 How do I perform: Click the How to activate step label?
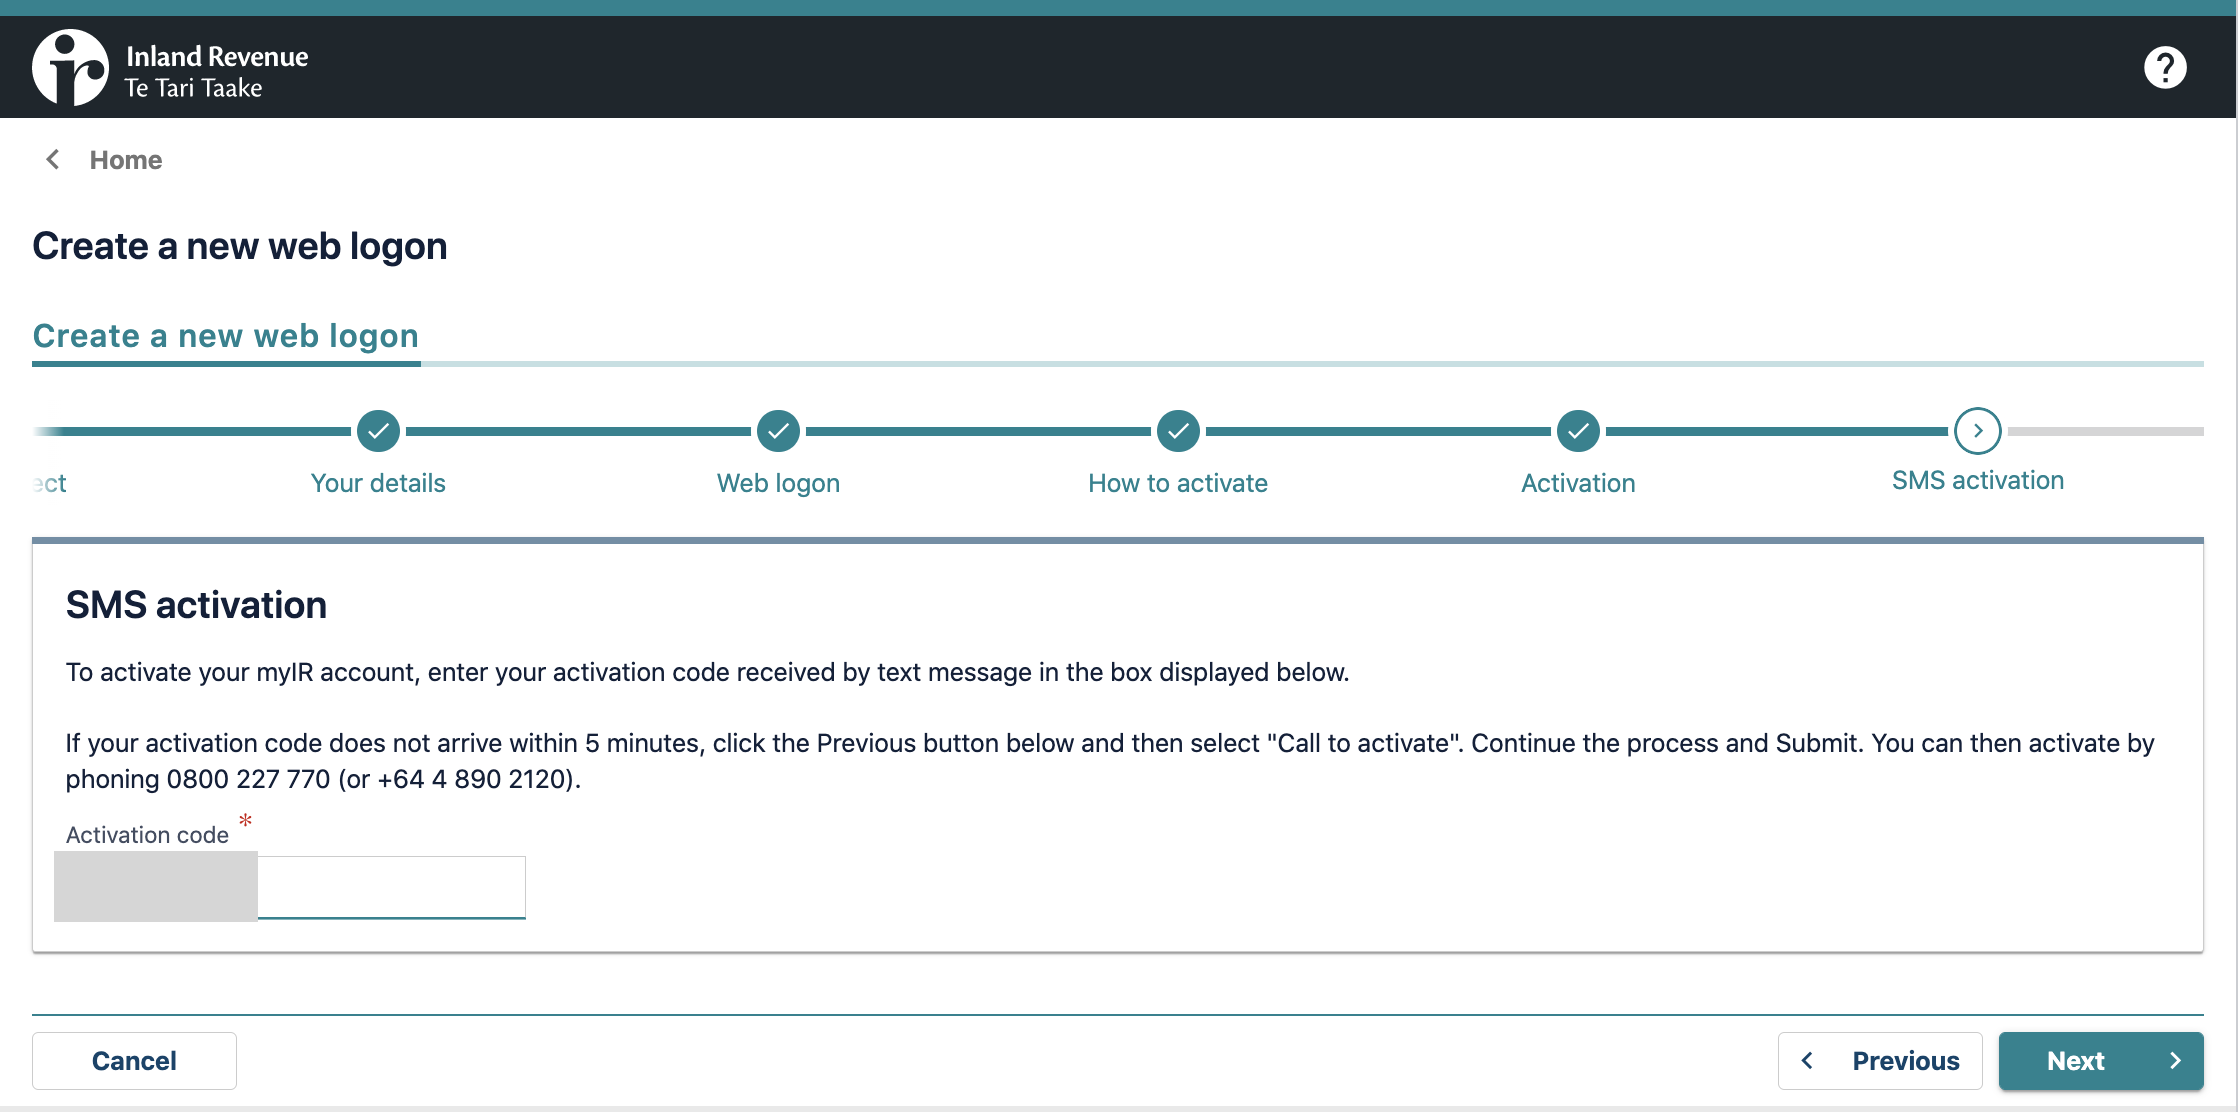[x=1178, y=483]
